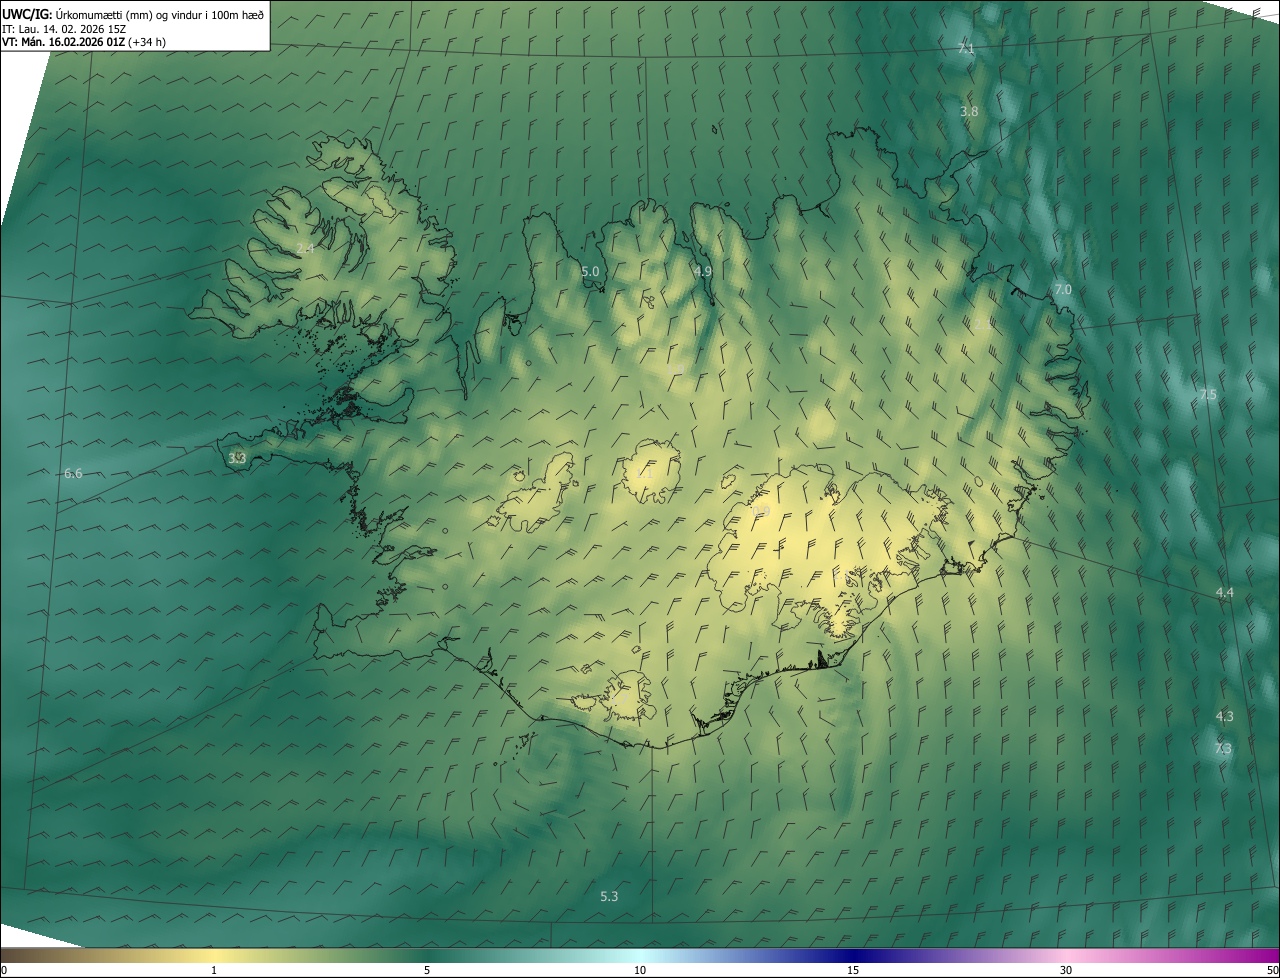Screen dimensions: 1280x978
Task: Click the 7.1 value label on the map
Action: tap(966, 48)
